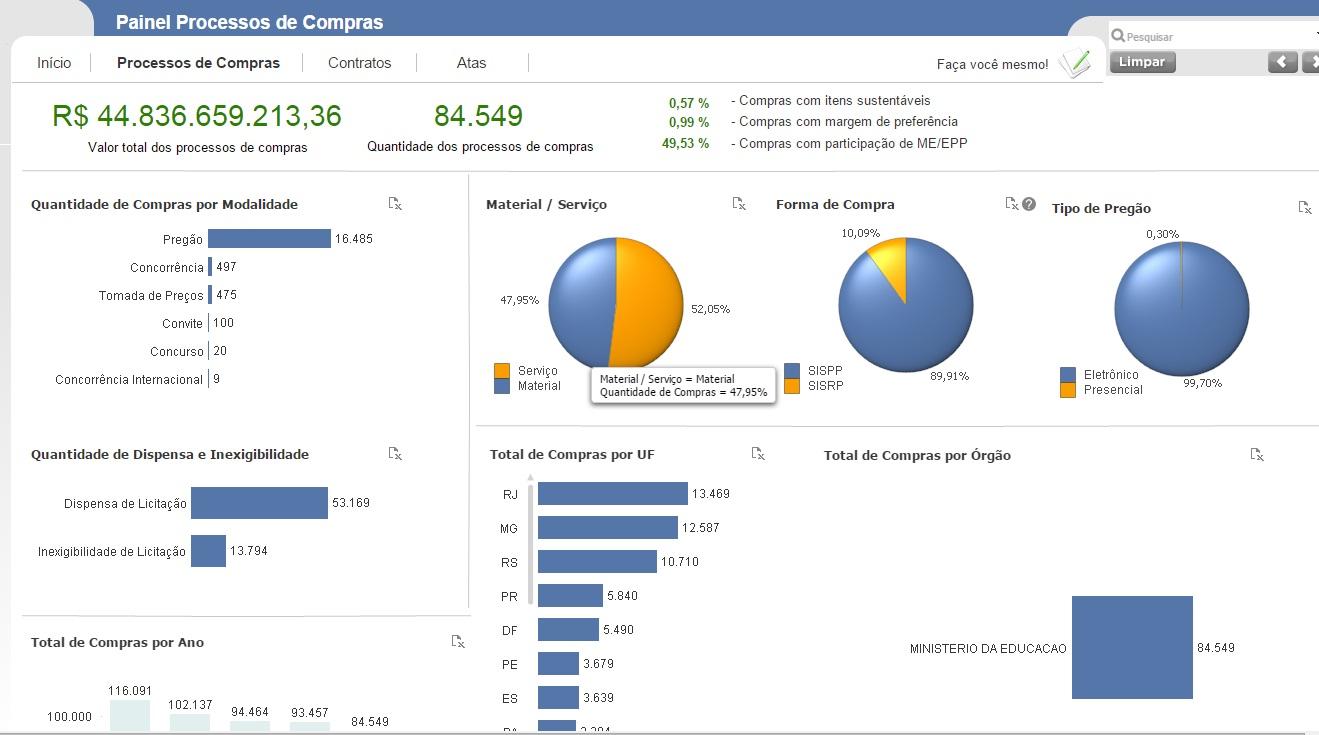Screen dimensions: 1319x735
Task: Select the MINISTERIO DA EDUCACAO bar
Action: coord(1132,648)
